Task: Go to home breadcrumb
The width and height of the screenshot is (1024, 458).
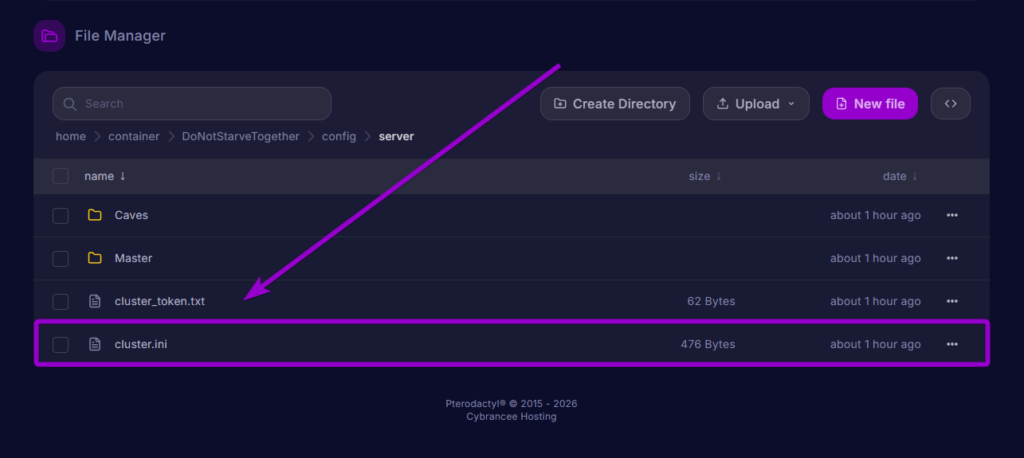Action: [71, 137]
